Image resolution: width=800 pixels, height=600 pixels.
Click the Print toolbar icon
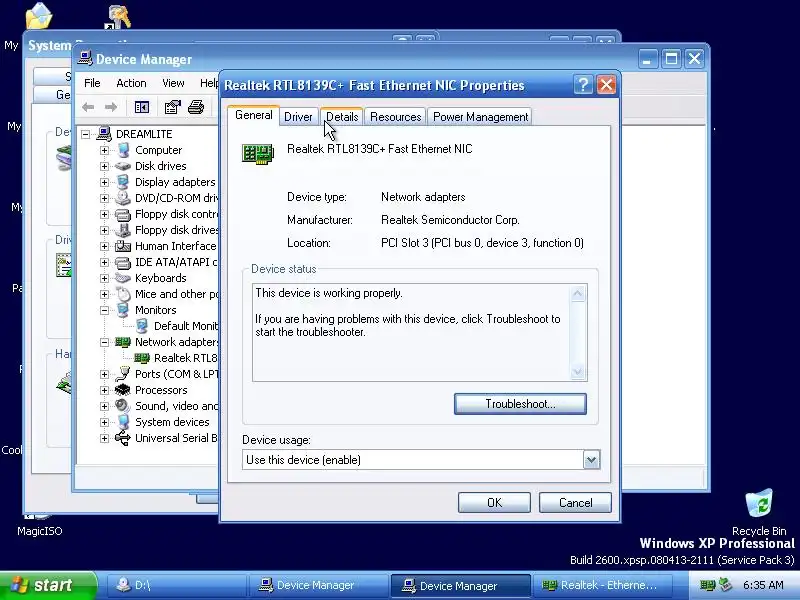(196, 107)
